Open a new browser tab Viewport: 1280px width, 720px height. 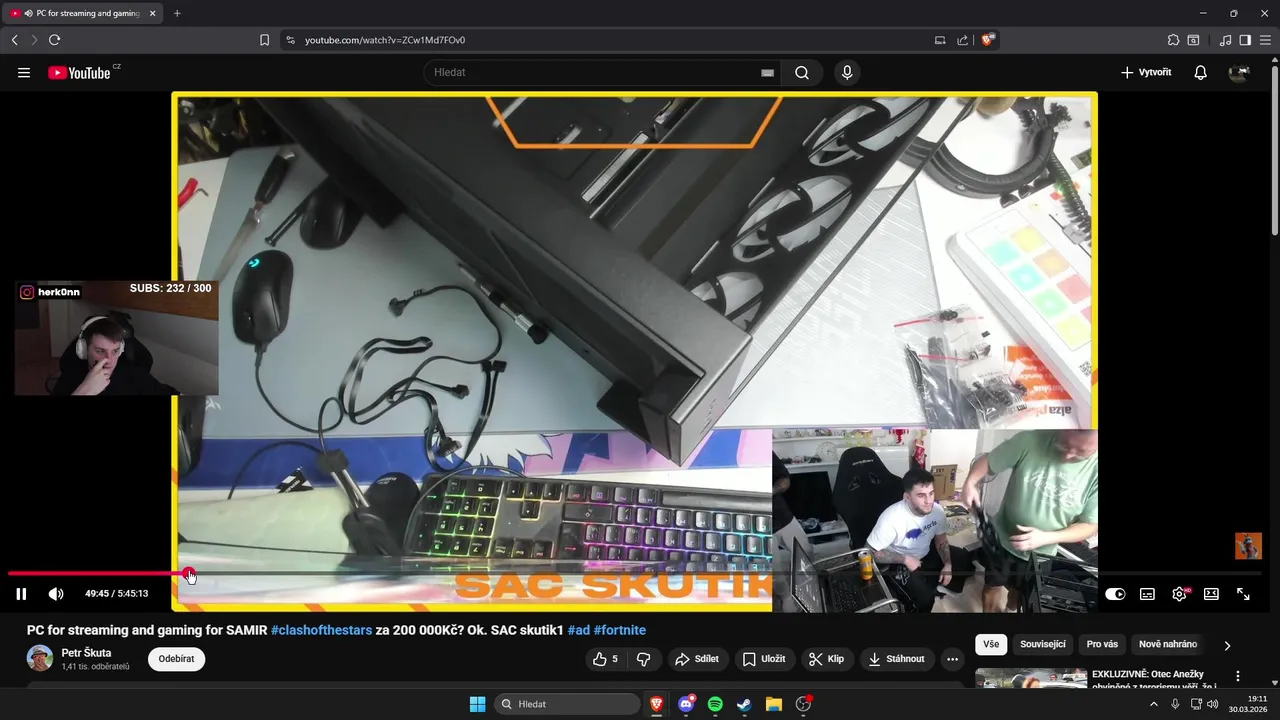tap(177, 13)
